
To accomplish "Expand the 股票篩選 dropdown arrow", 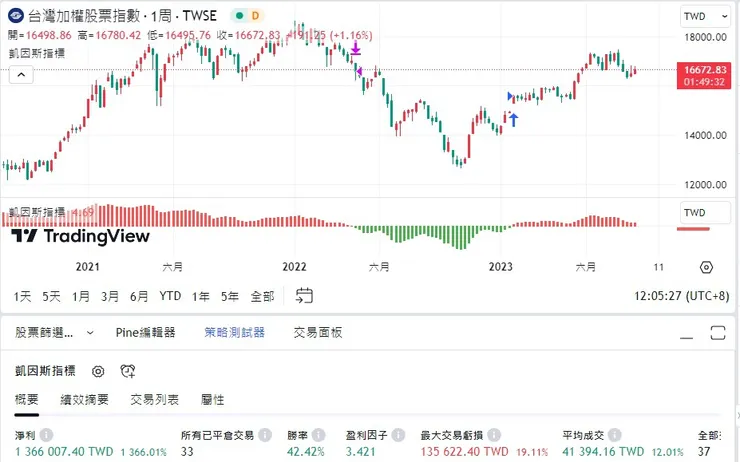I will tap(90, 333).
